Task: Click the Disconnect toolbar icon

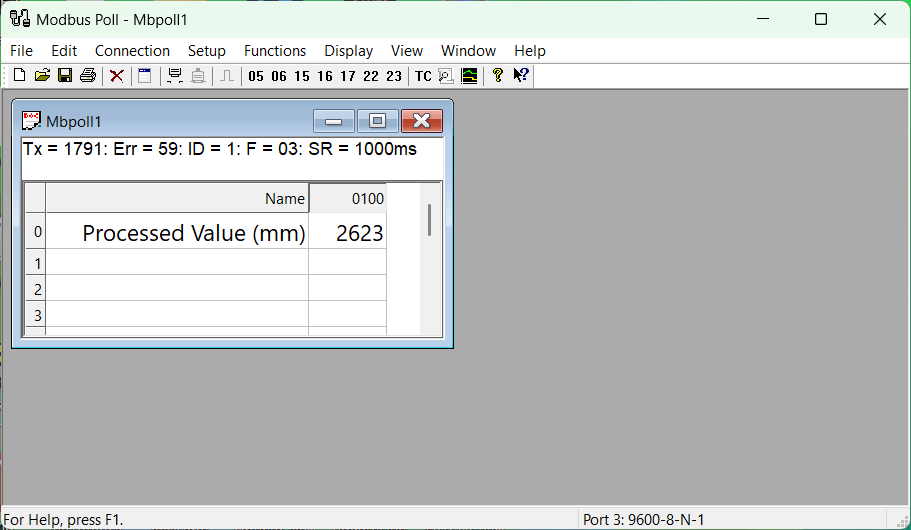Action: click(198, 76)
